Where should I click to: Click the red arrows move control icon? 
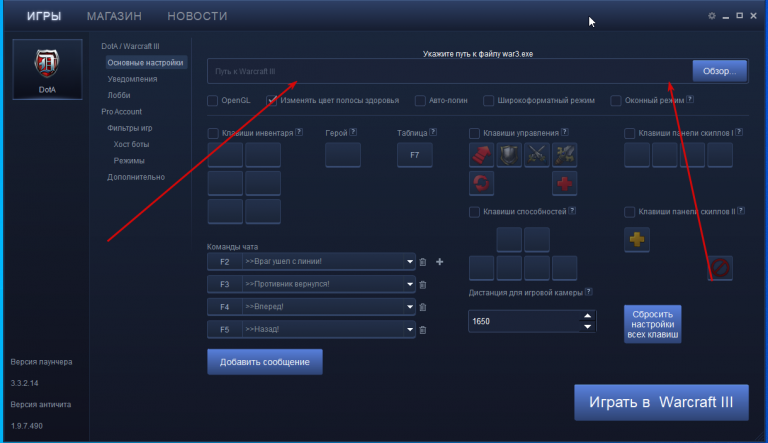pyautogui.click(x=481, y=155)
